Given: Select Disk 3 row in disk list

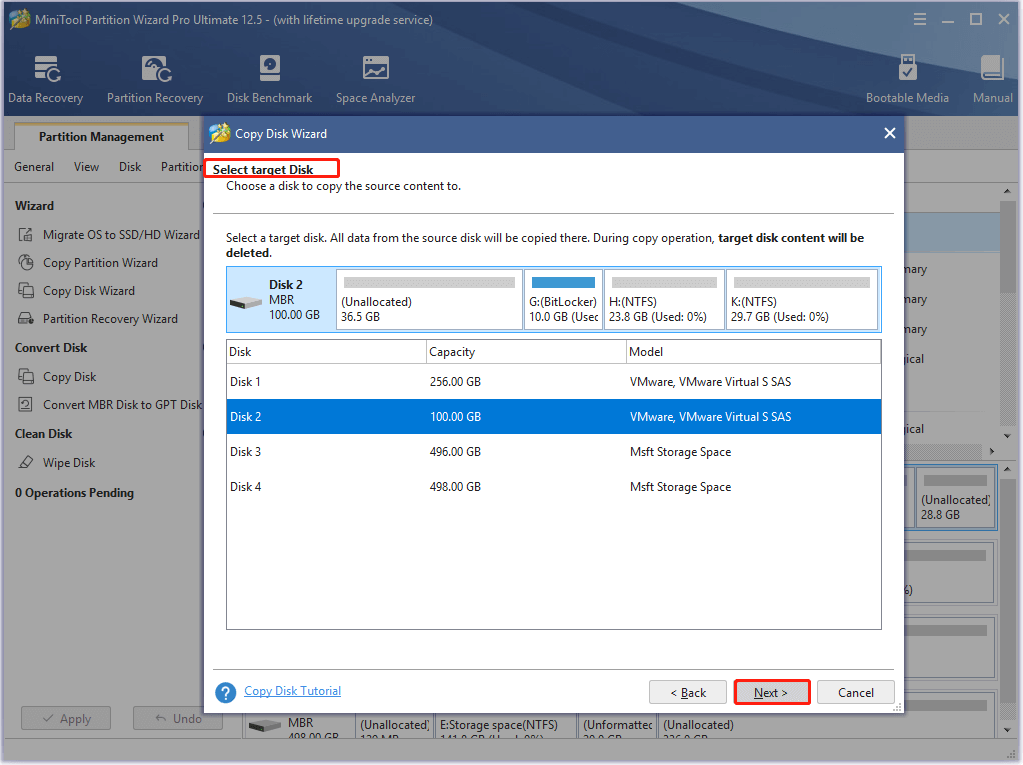Looking at the screenshot, I should [554, 452].
